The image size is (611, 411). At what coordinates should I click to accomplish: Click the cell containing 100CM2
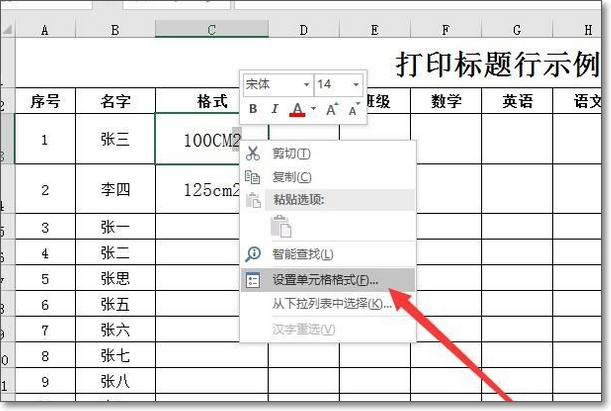pos(212,139)
